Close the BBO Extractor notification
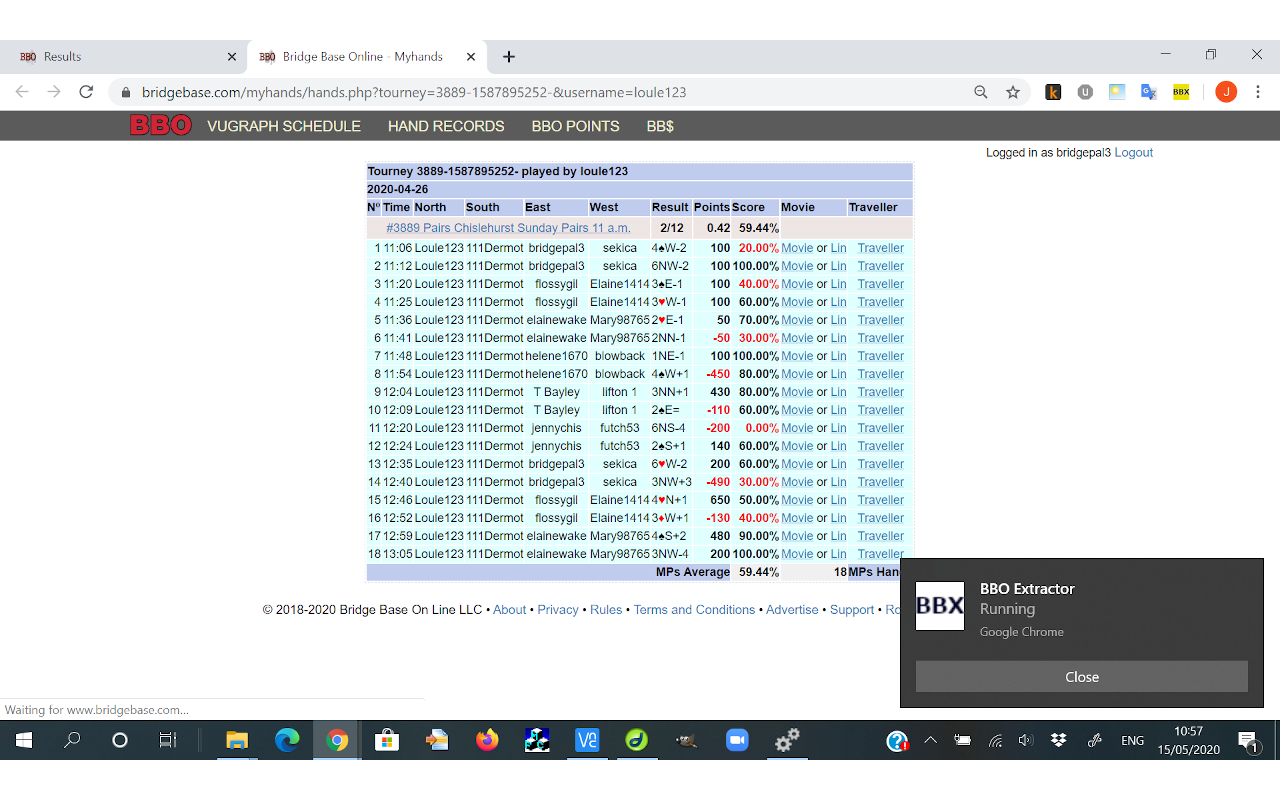Image resolution: width=1280 pixels, height=800 pixels. tap(1082, 677)
